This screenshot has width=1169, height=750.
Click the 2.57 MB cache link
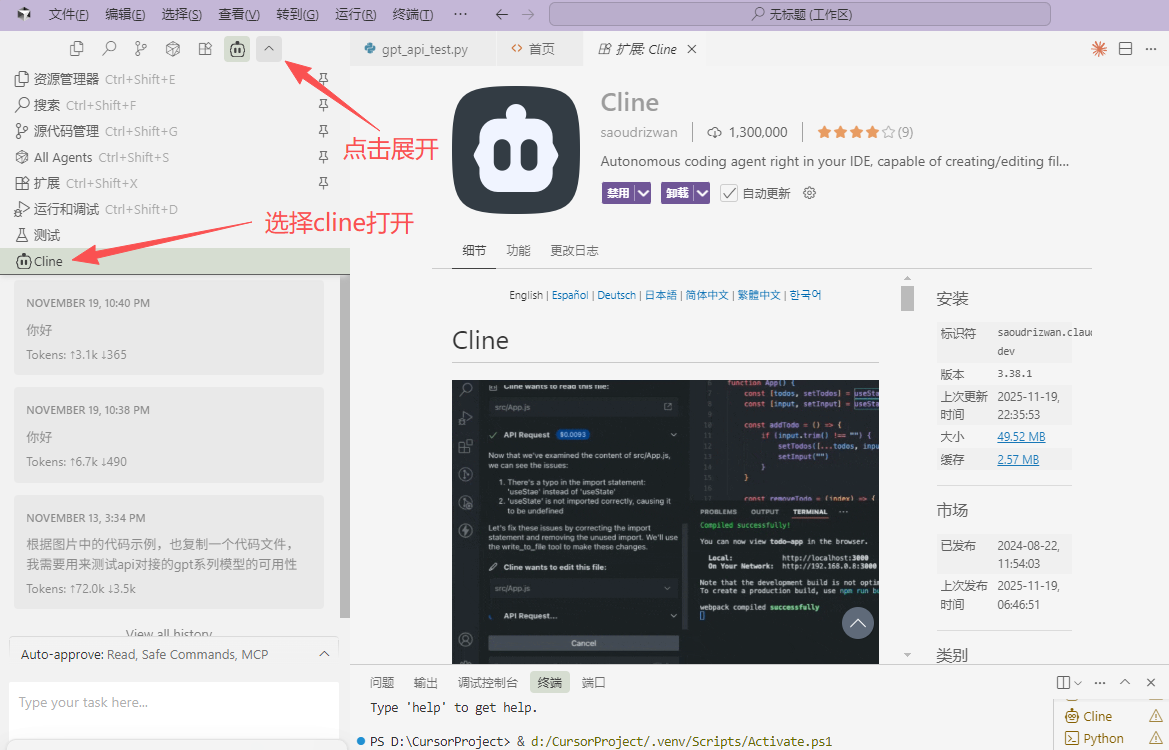pyautogui.click(x=1018, y=460)
